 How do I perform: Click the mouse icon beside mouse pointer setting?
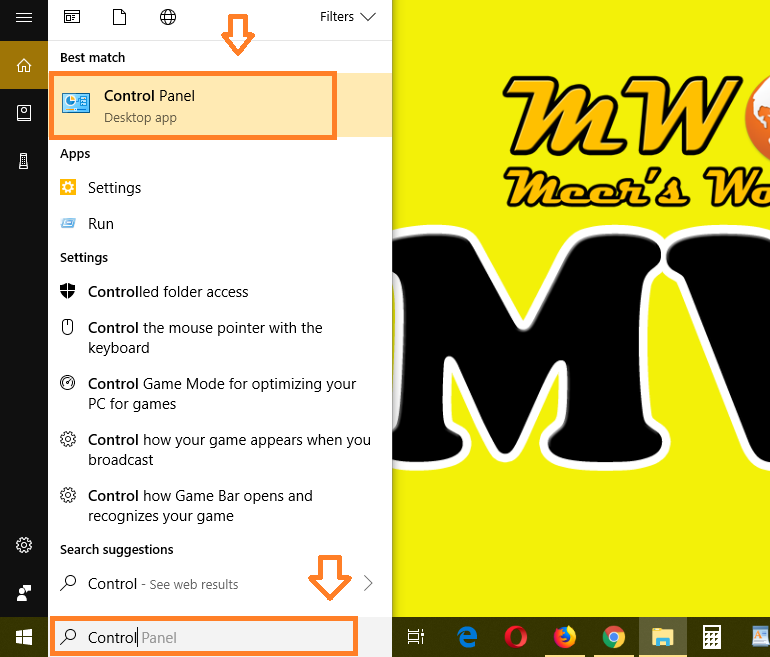point(67,327)
